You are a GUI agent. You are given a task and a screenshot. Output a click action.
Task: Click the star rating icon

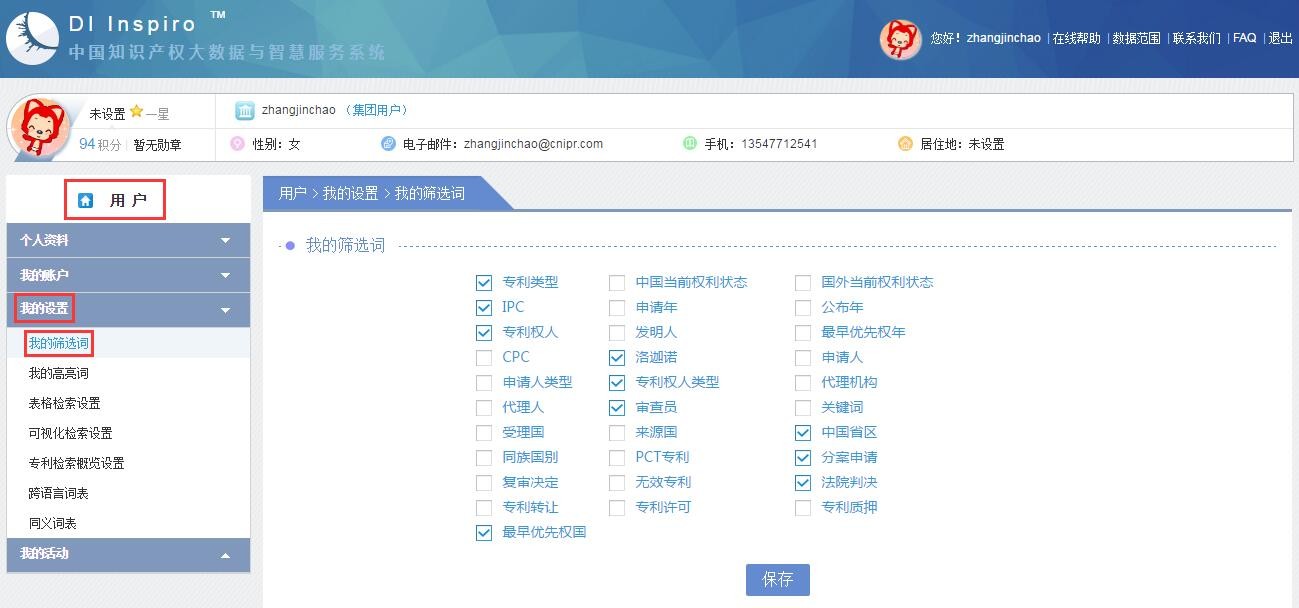(136, 112)
